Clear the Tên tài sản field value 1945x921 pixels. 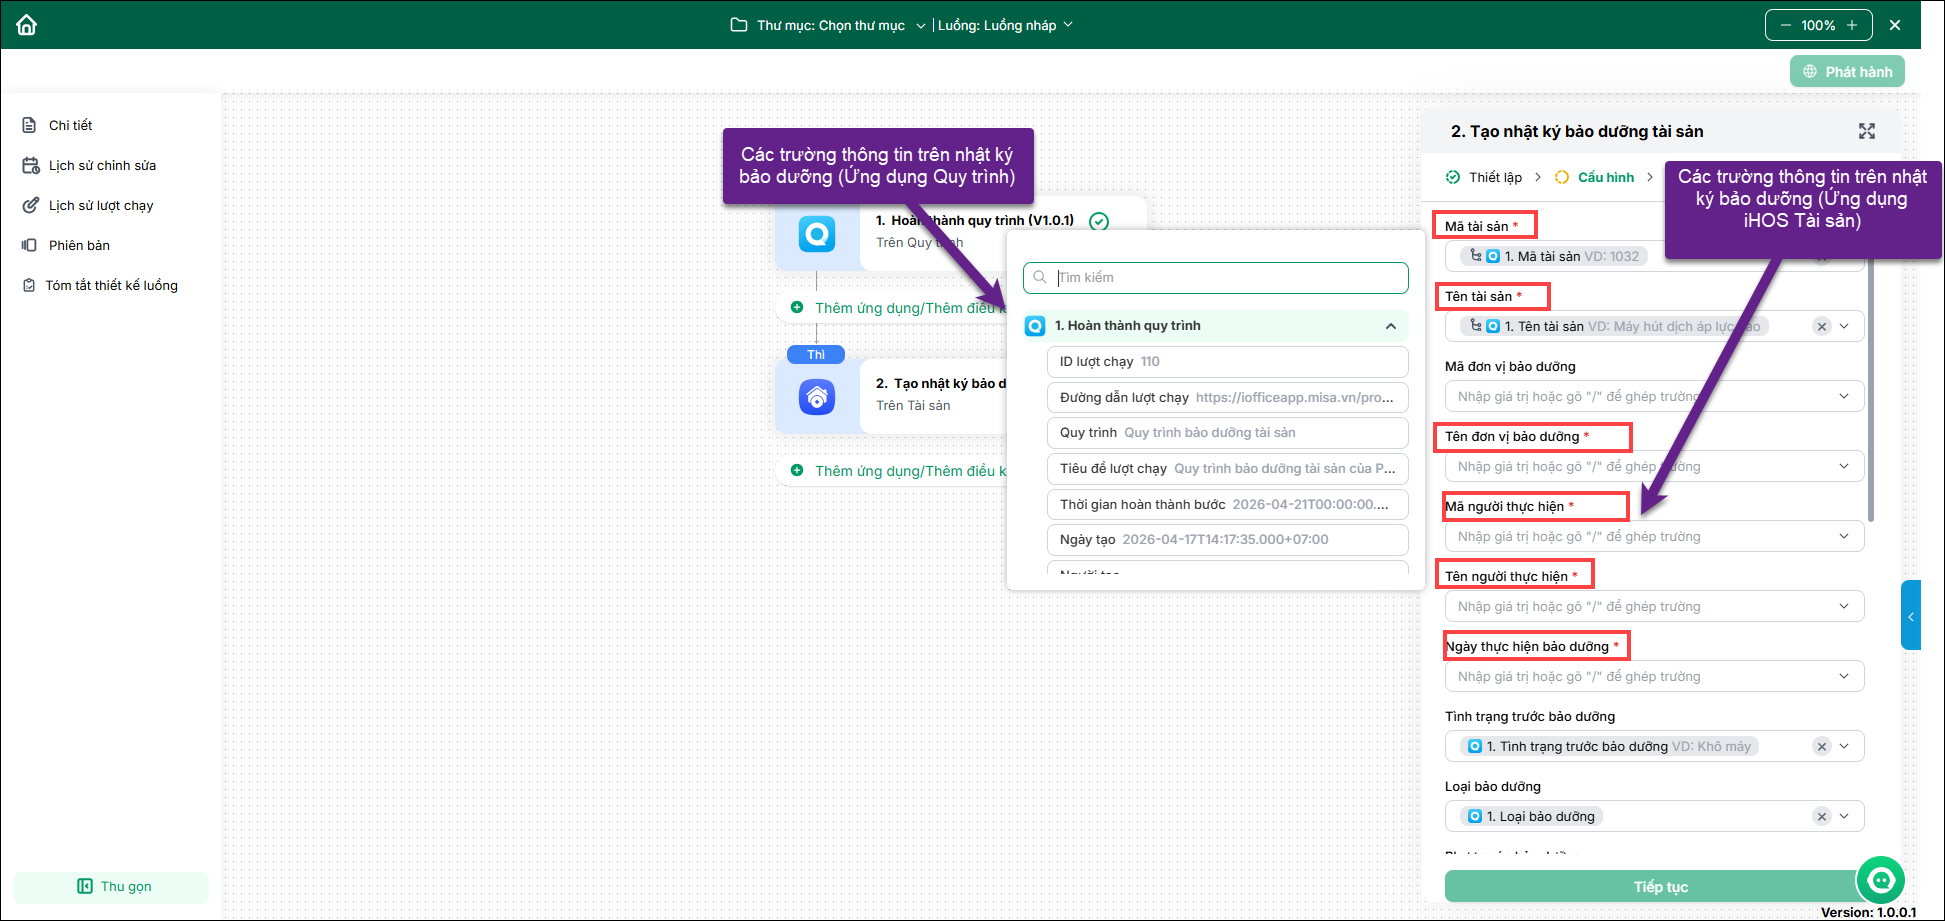pyautogui.click(x=1822, y=327)
